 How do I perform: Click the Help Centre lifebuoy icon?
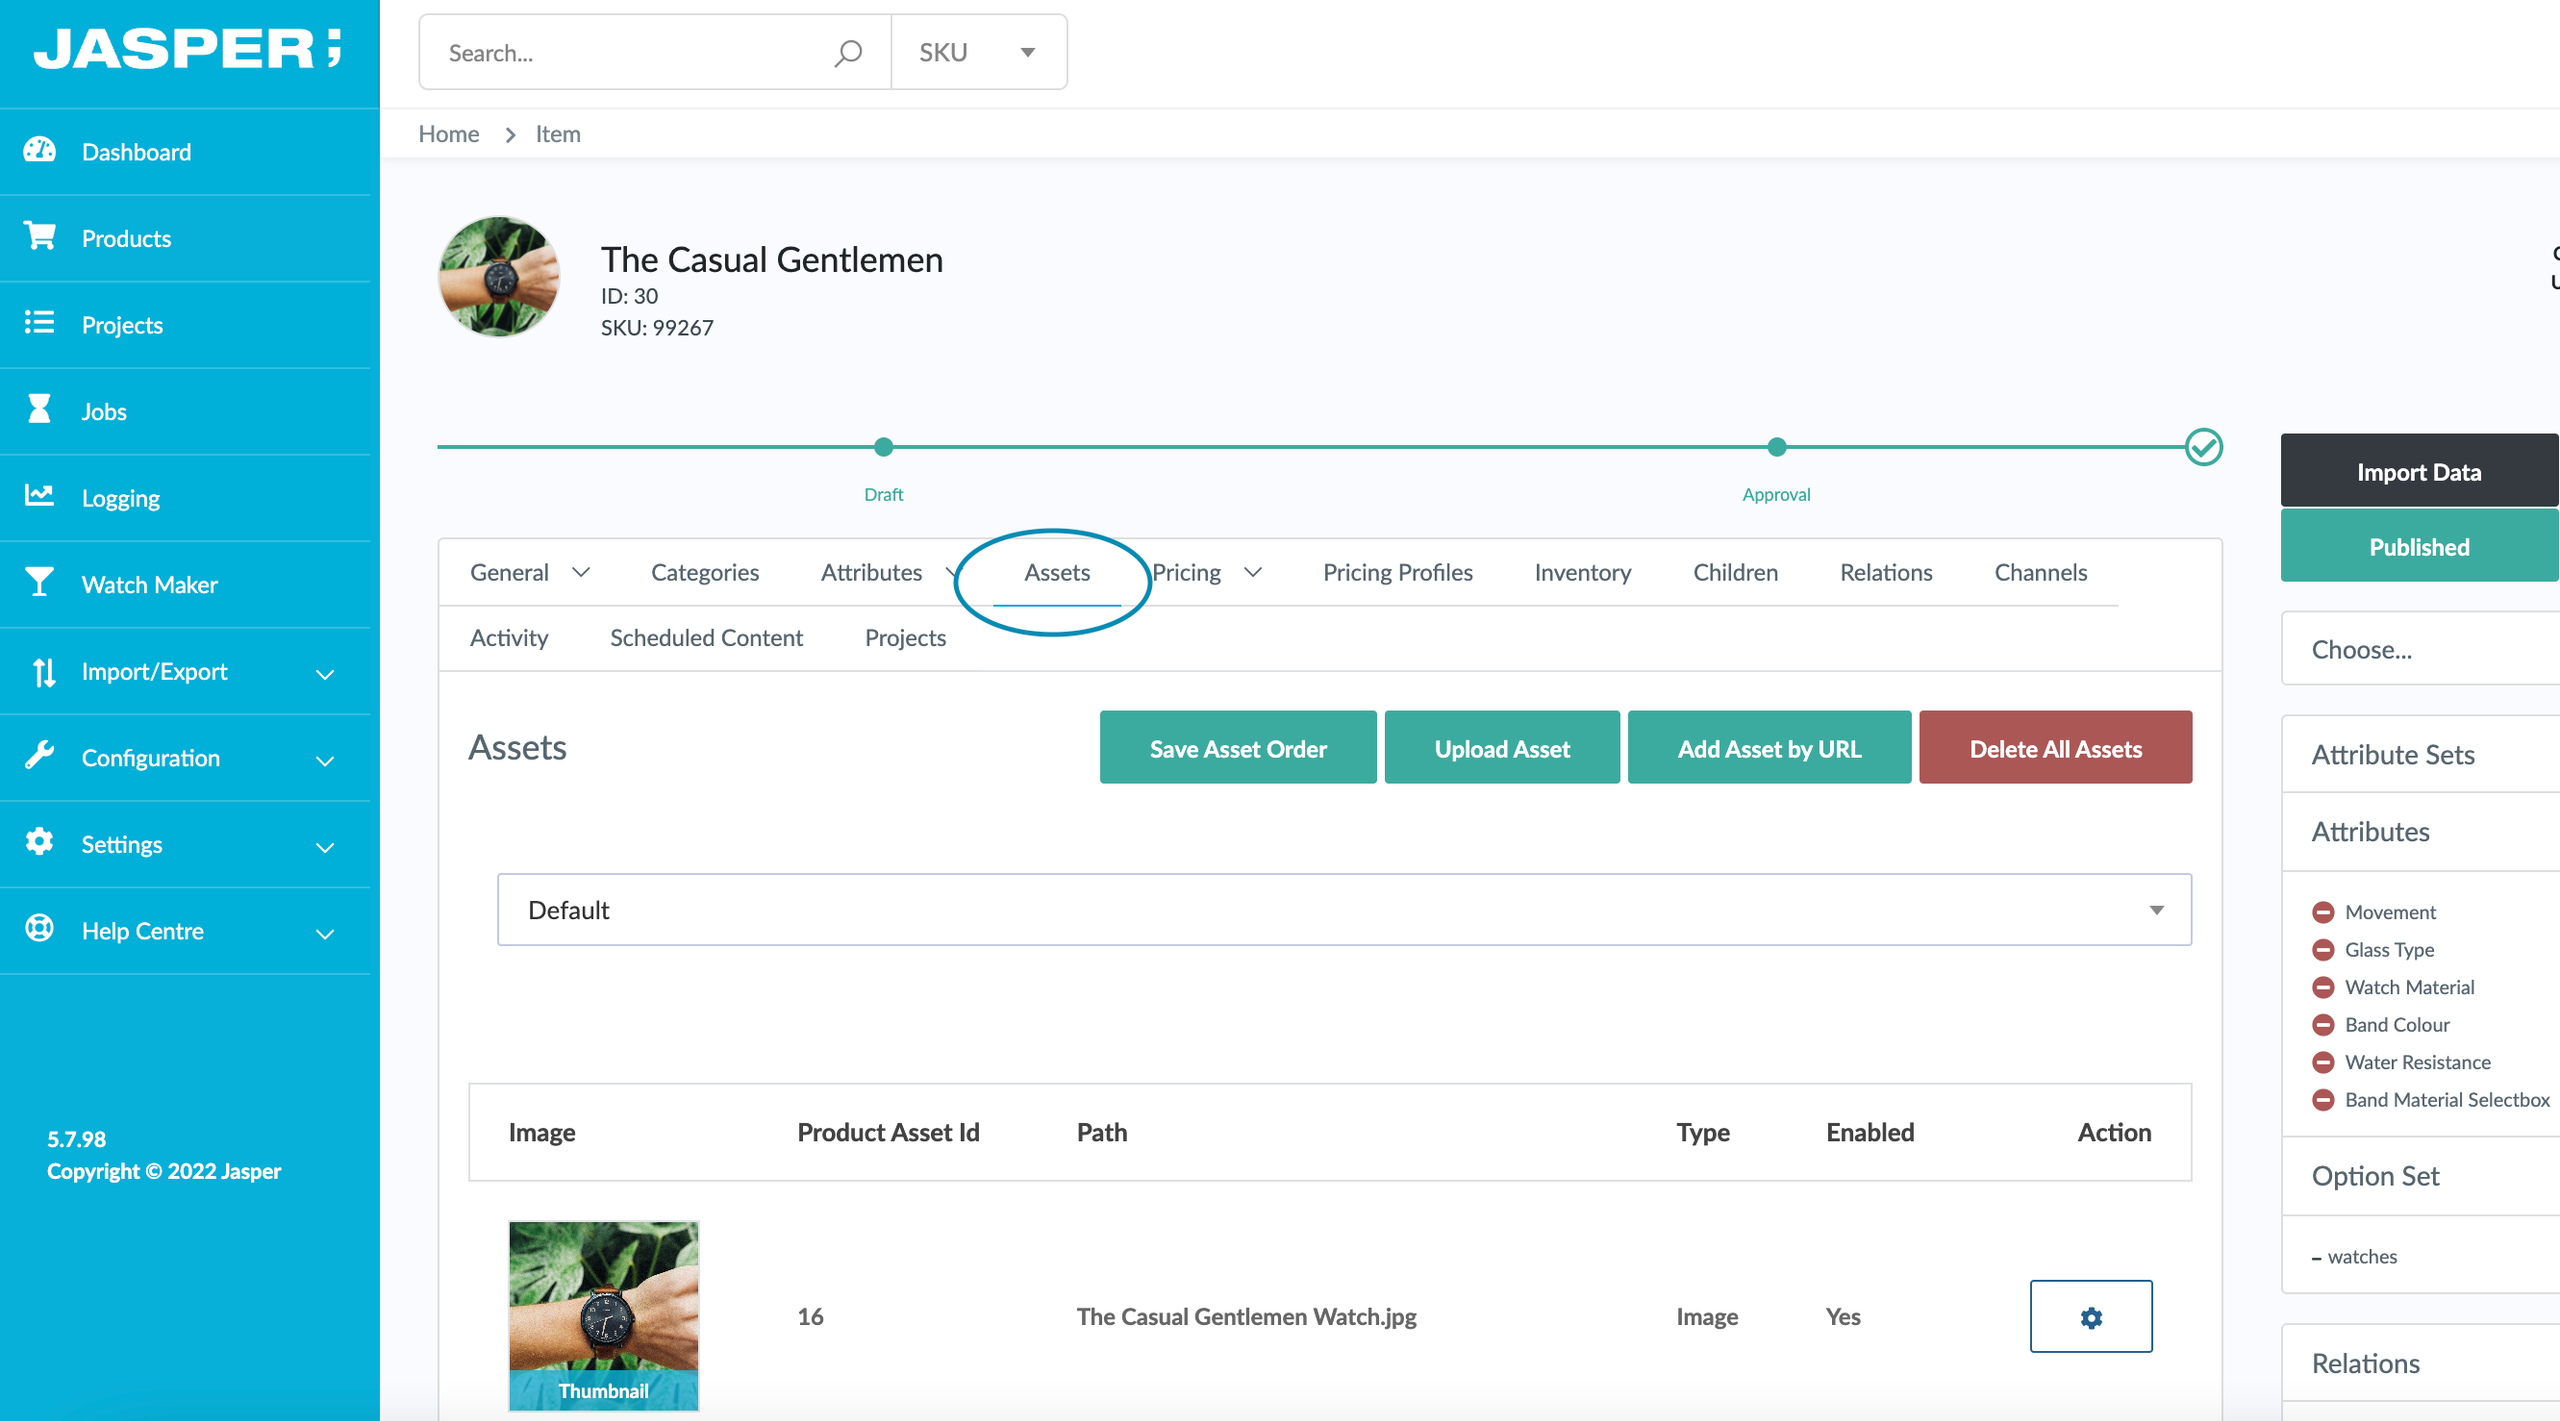[x=39, y=929]
